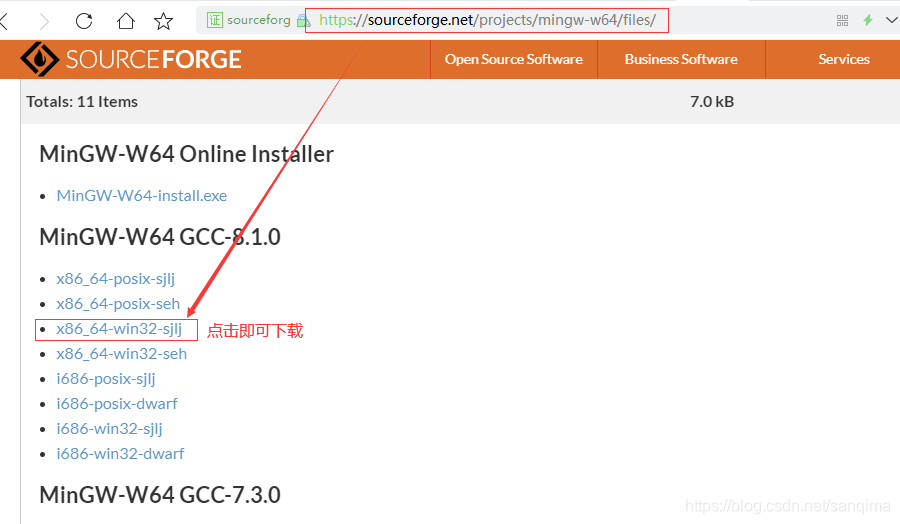Viewport: 900px width, 524px height.
Task: Open the QR code grid icon
Action: pos(842,21)
